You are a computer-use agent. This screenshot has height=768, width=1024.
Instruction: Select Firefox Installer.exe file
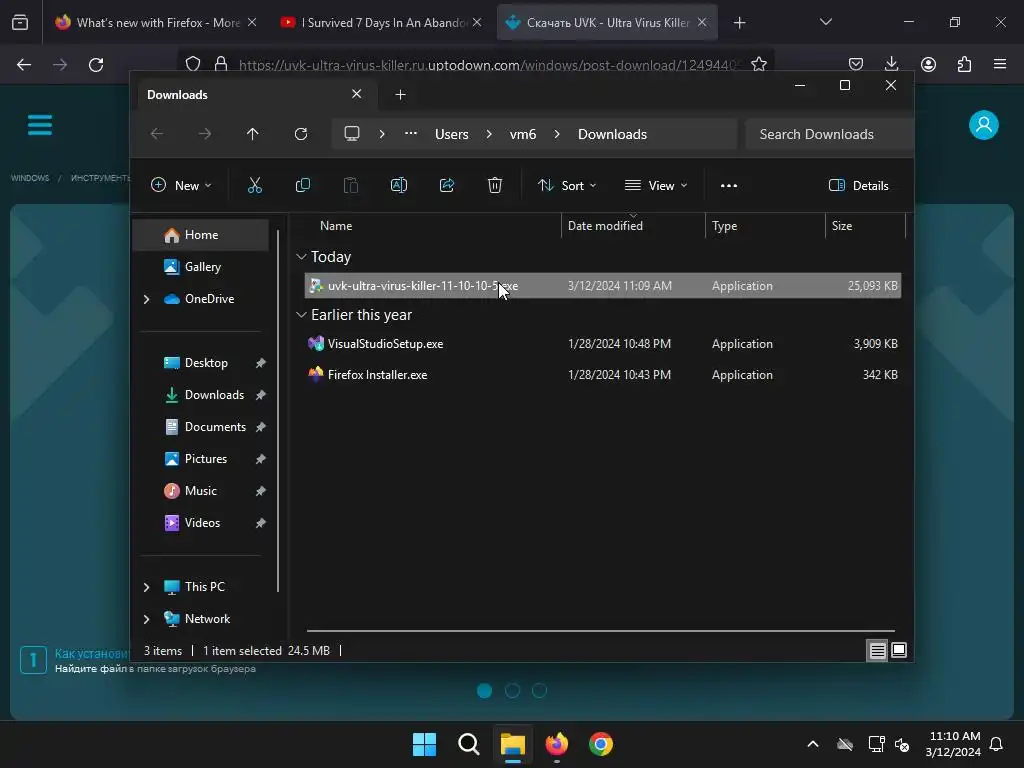coord(603,375)
